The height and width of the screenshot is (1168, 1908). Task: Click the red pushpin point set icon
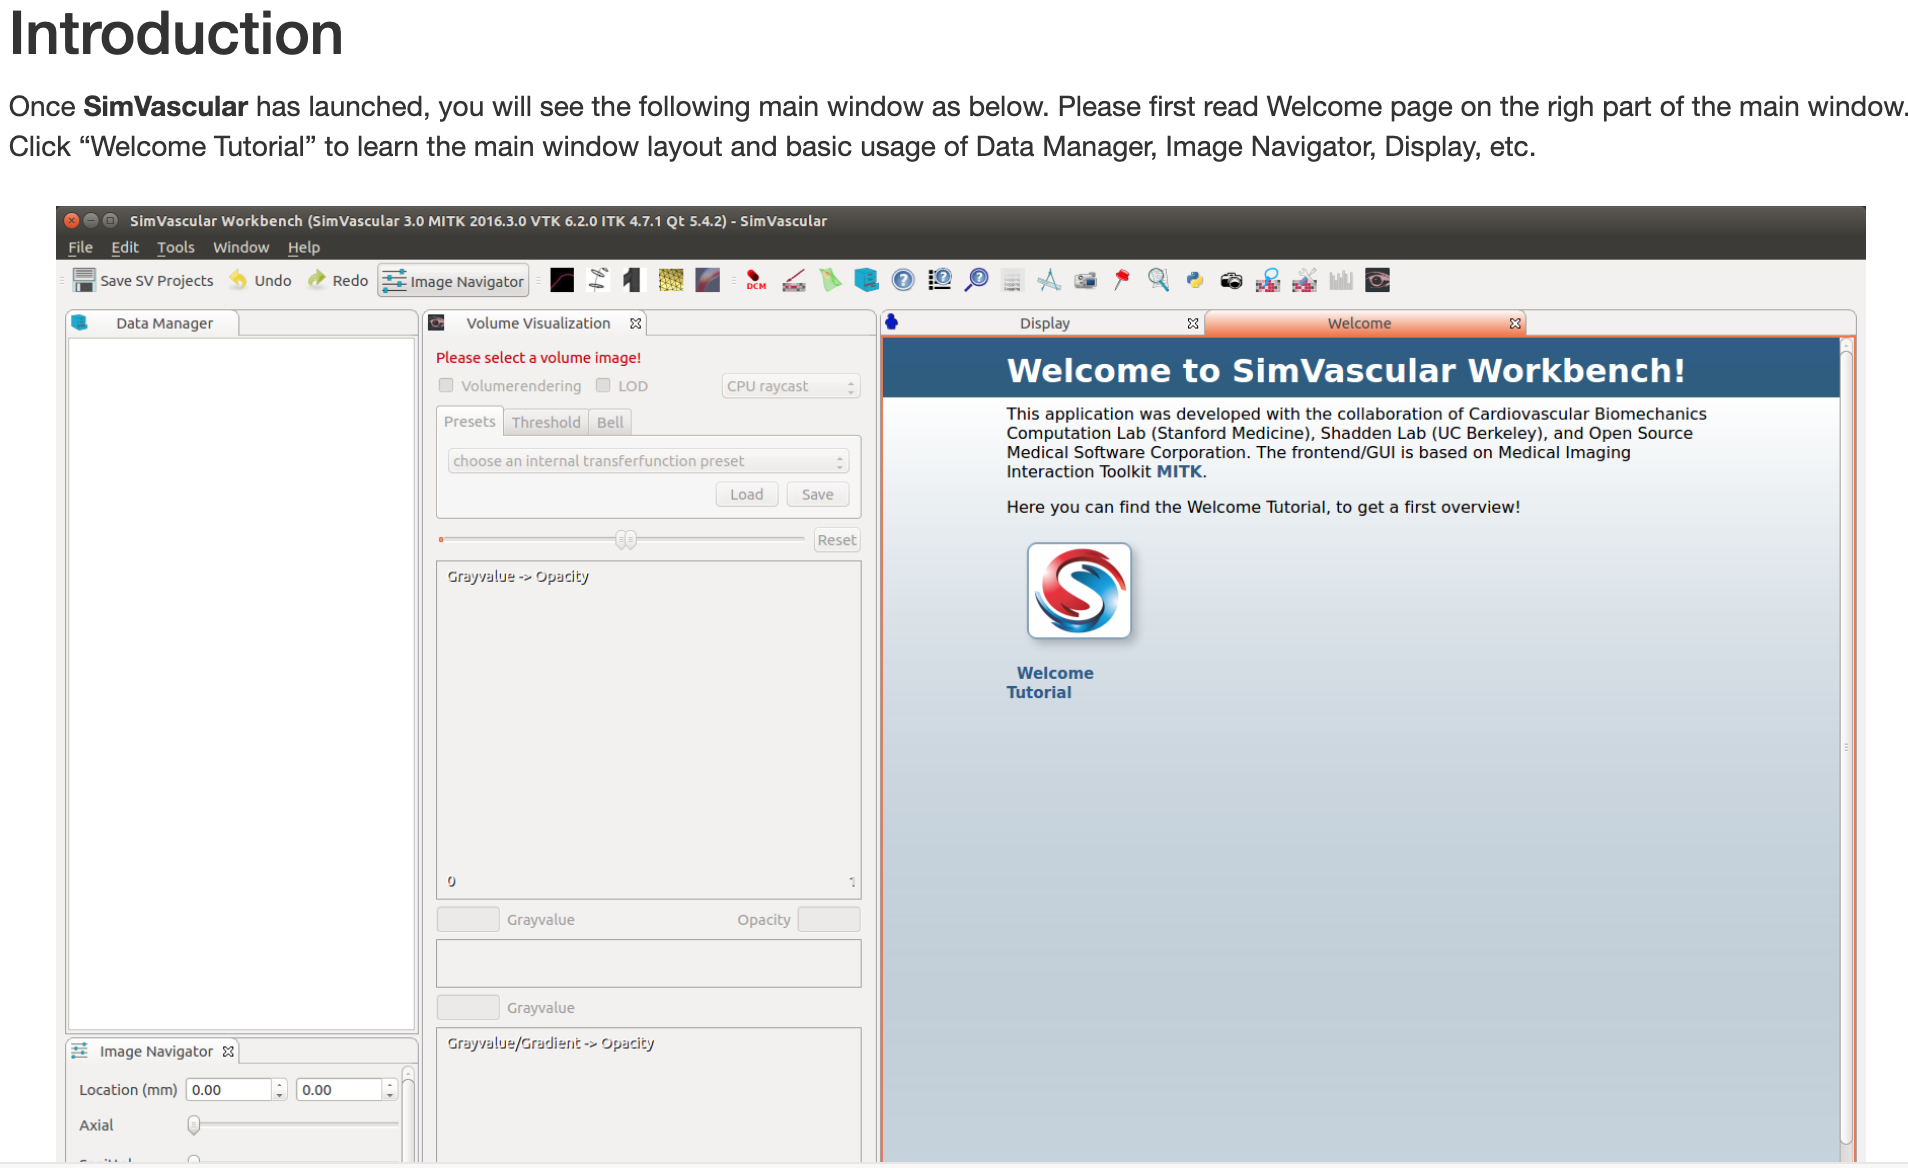tap(1122, 280)
